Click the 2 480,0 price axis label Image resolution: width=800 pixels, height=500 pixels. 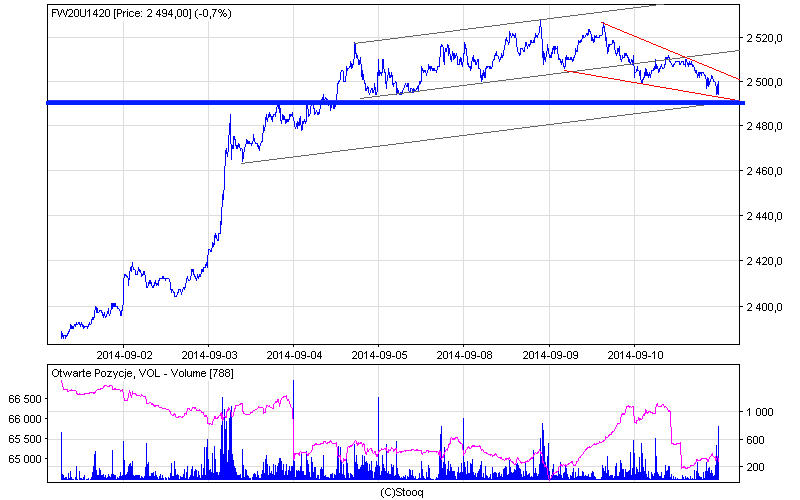[764, 127]
